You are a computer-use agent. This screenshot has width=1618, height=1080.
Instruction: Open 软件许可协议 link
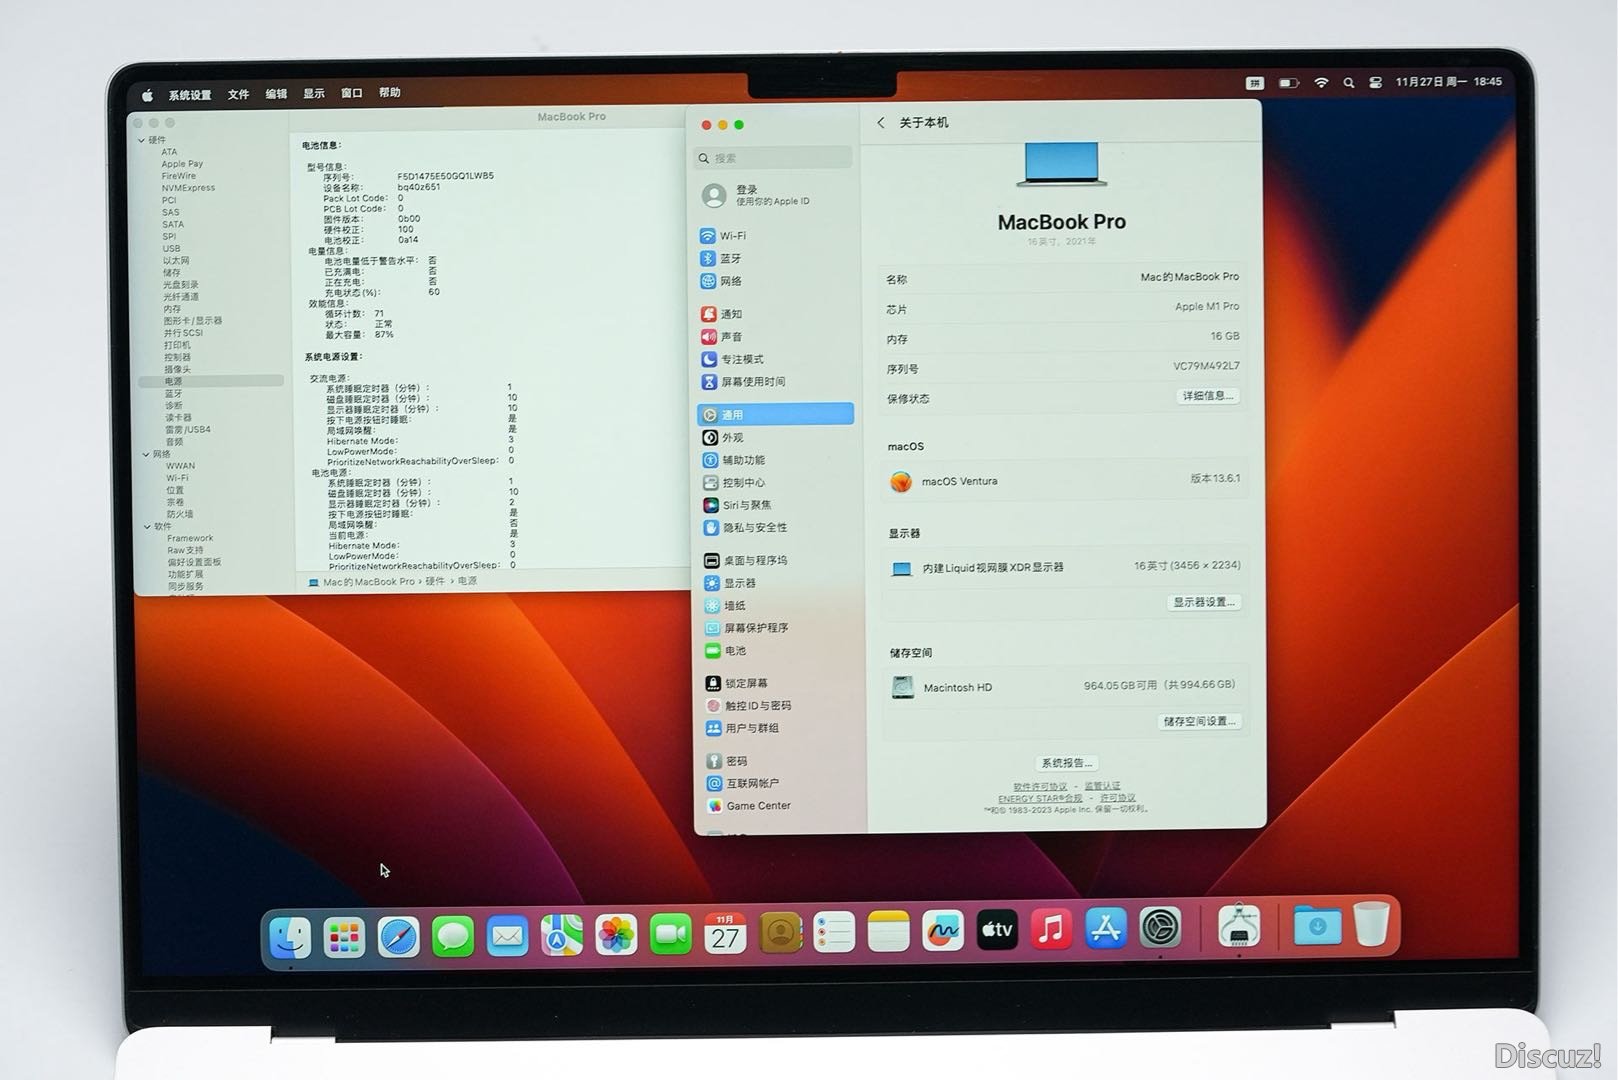click(1040, 787)
